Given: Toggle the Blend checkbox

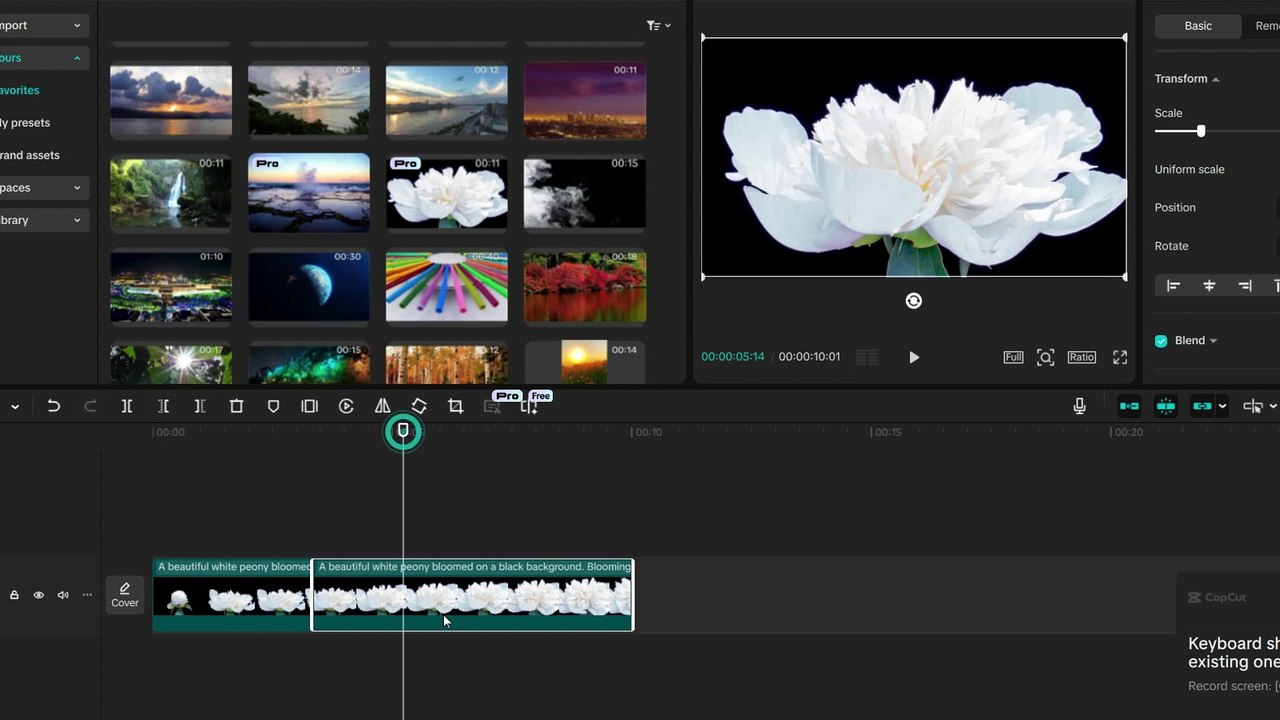Looking at the screenshot, I should coord(1161,341).
